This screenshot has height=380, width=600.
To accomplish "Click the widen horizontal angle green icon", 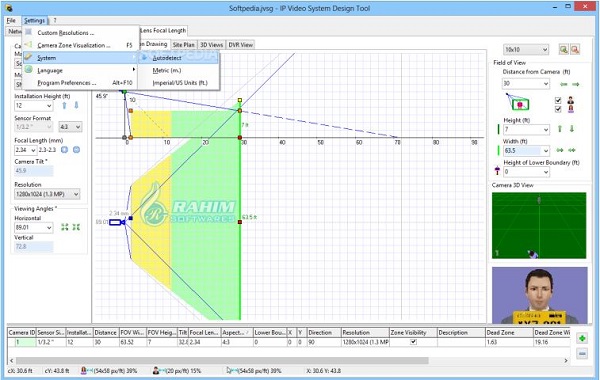I will 65,227.
